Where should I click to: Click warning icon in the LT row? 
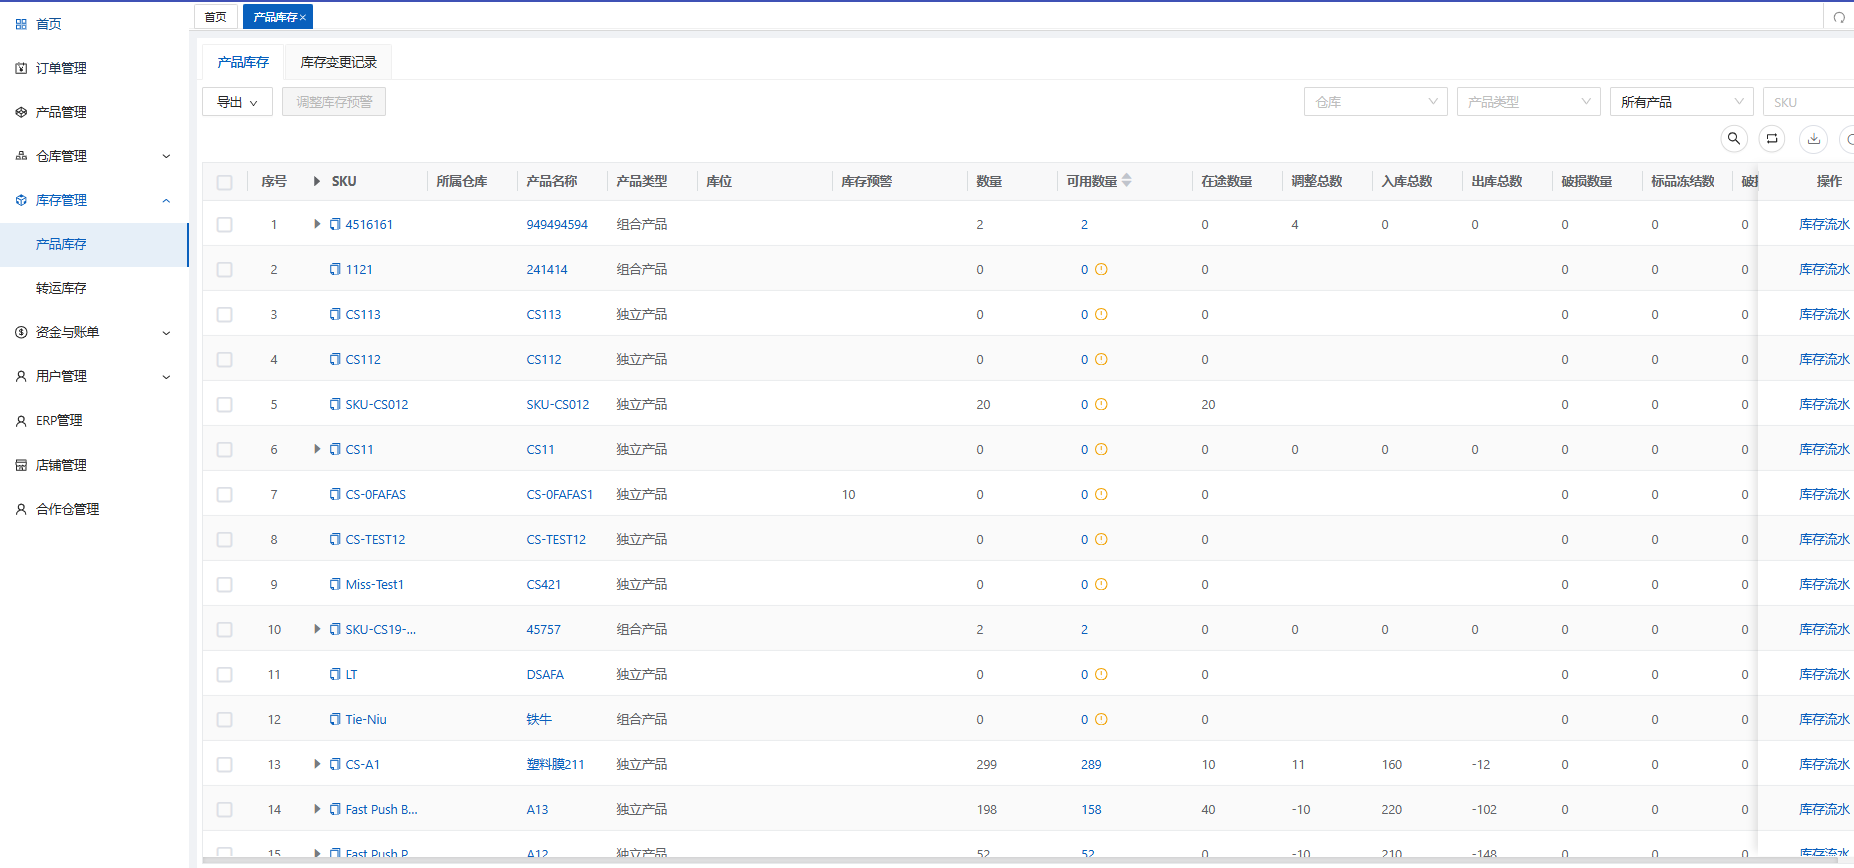[1101, 674]
